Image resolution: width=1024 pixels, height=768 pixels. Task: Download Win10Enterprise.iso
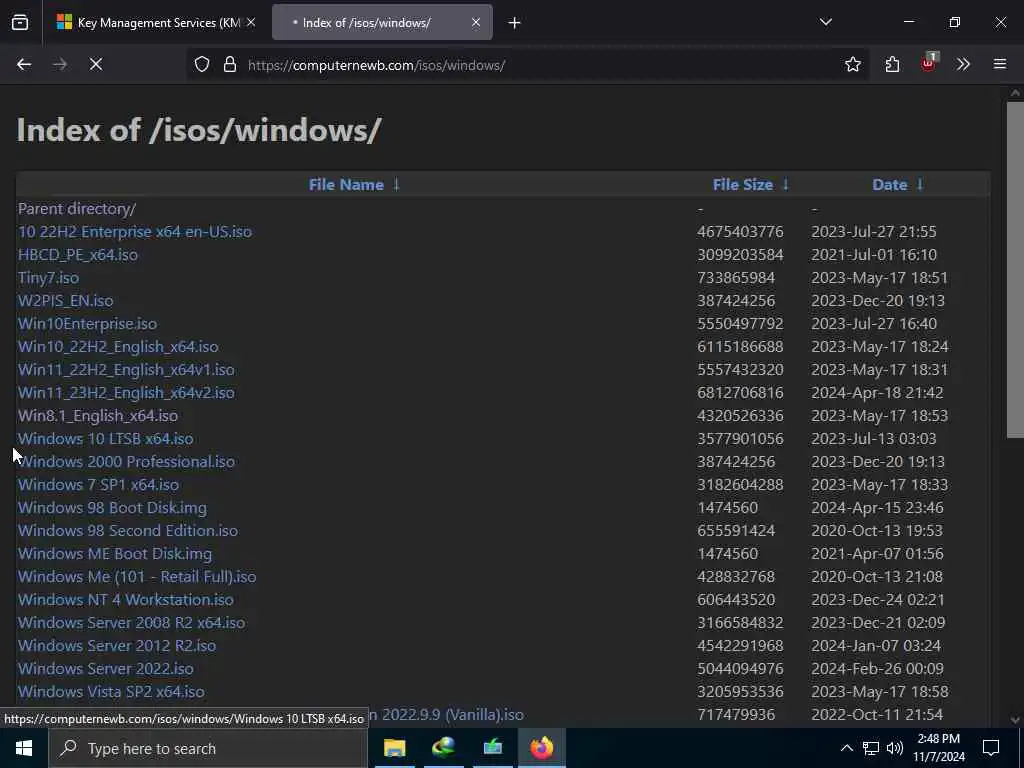[x=88, y=324]
